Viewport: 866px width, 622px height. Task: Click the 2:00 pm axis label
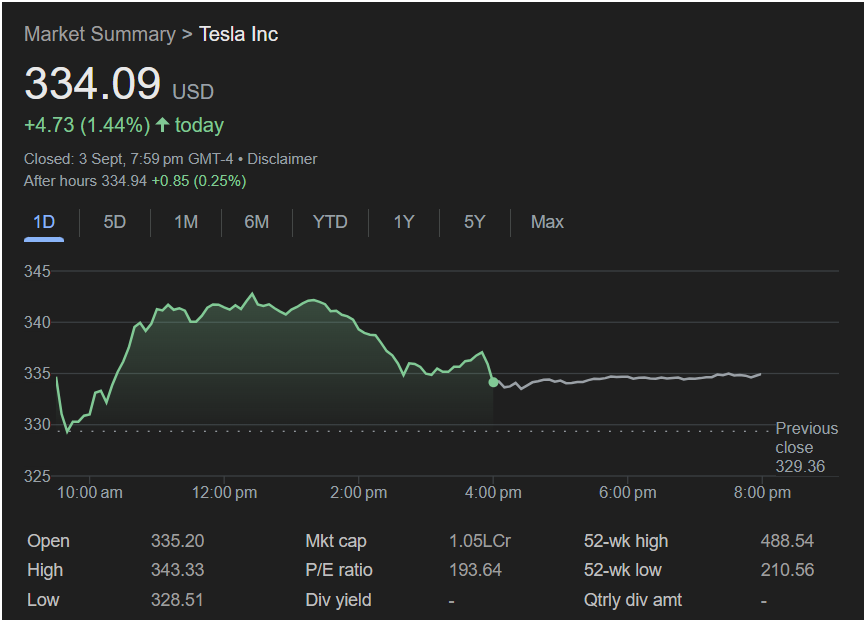point(358,493)
